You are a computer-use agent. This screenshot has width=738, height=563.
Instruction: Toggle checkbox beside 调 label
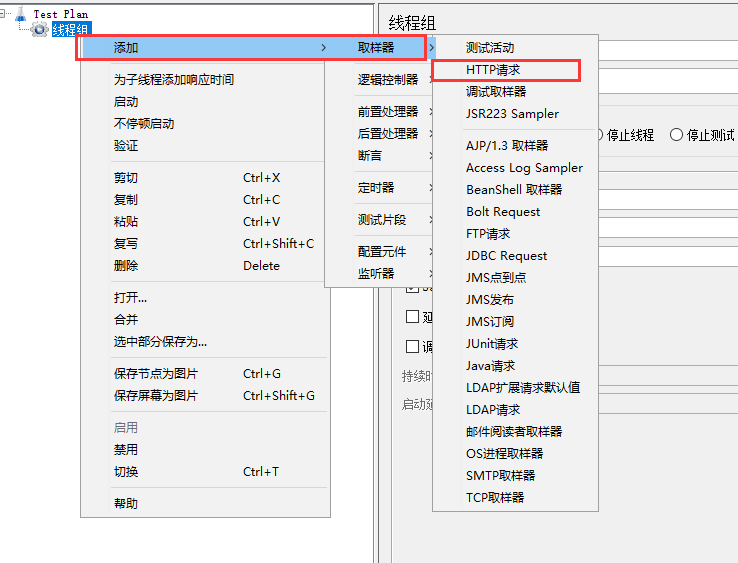[412, 346]
